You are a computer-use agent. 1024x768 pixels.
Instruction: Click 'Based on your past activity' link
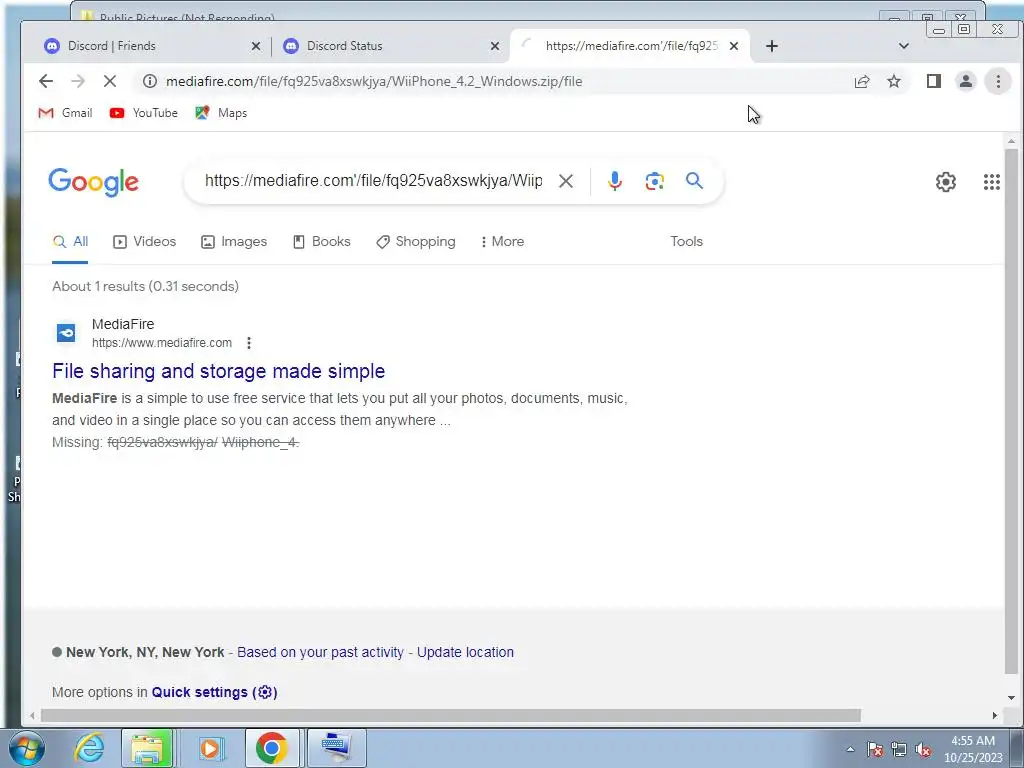(320, 652)
